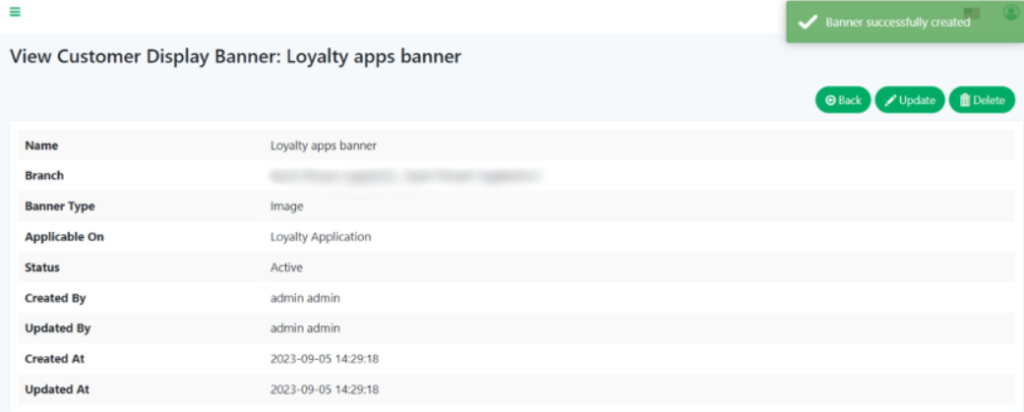
Task: Go back using the Back button
Action: 843,100
